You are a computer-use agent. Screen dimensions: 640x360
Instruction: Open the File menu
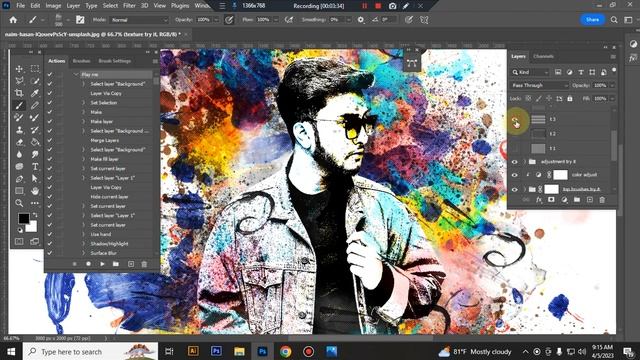(x=20, y=6)
